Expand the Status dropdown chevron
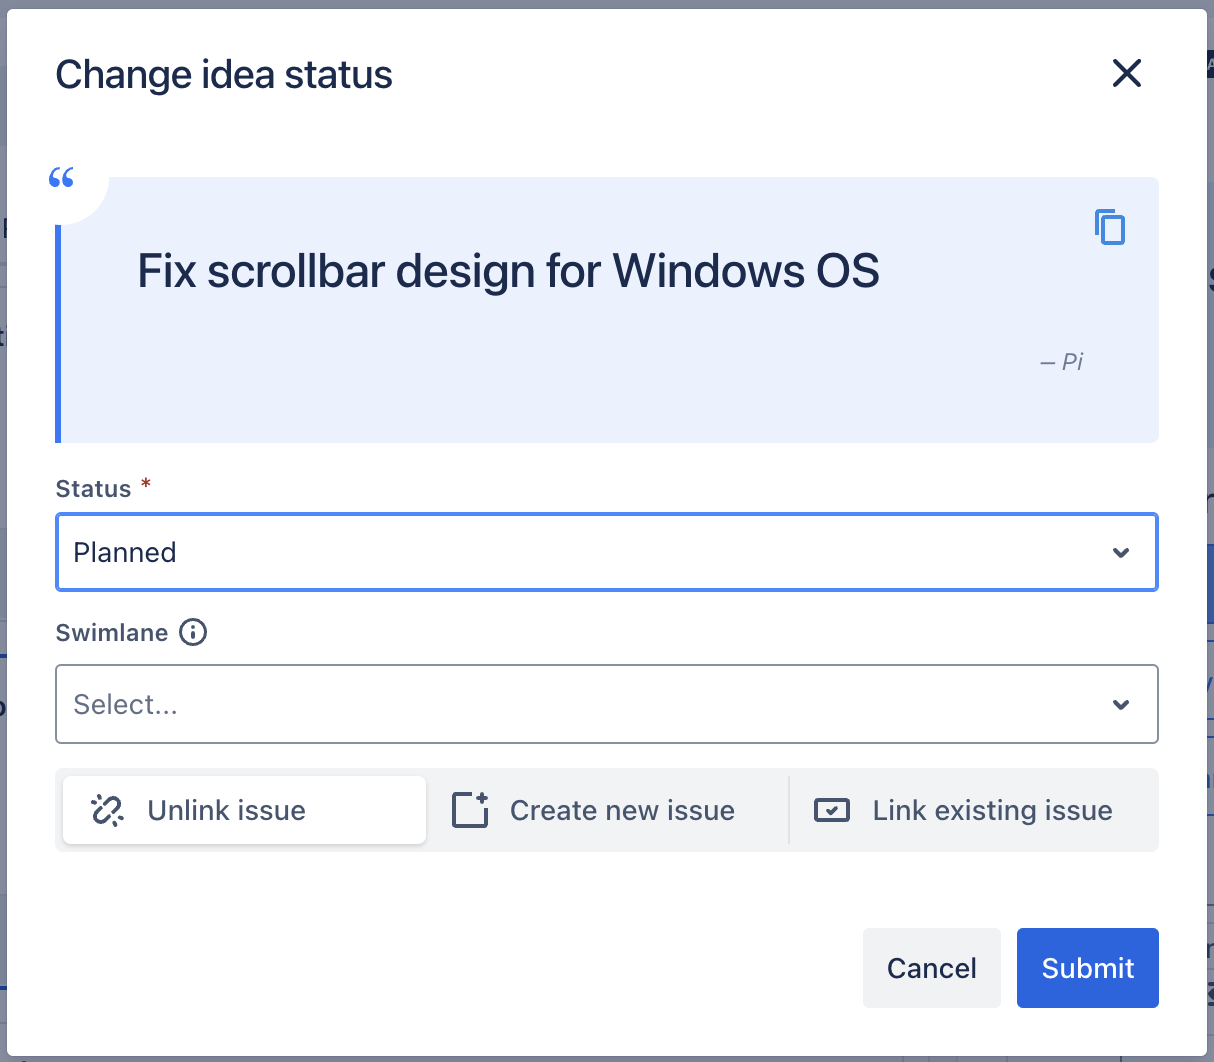This screenshot has width=1214, height=1062. point(1121,553)
